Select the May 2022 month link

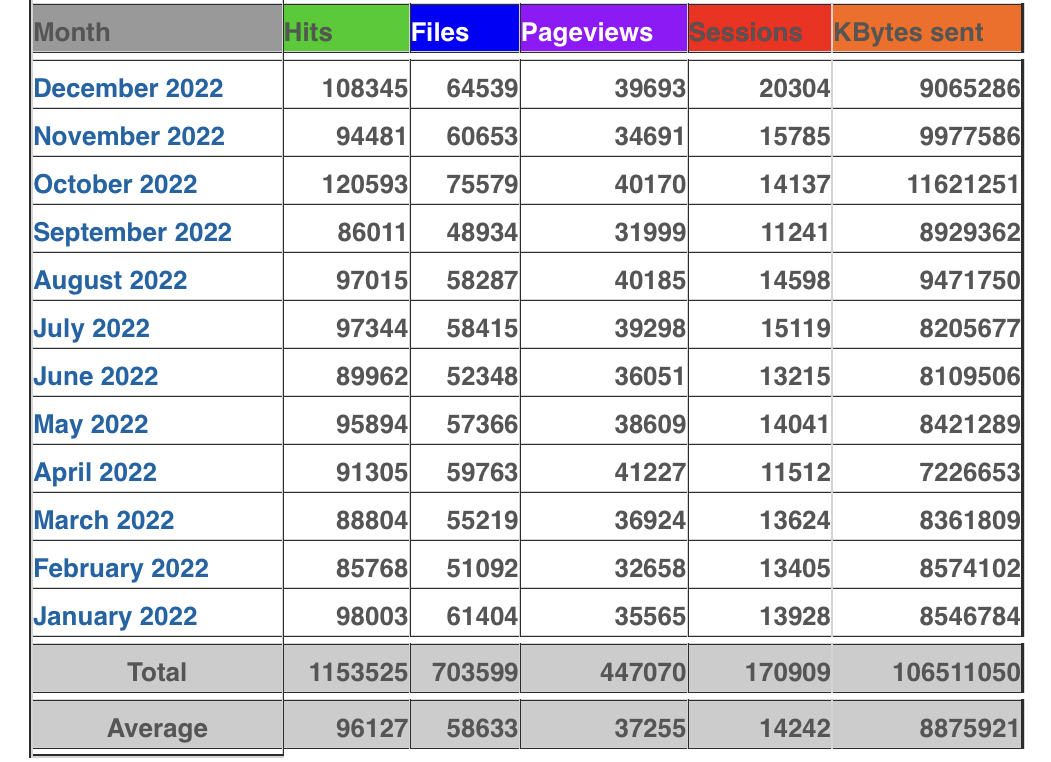[91, 424]
